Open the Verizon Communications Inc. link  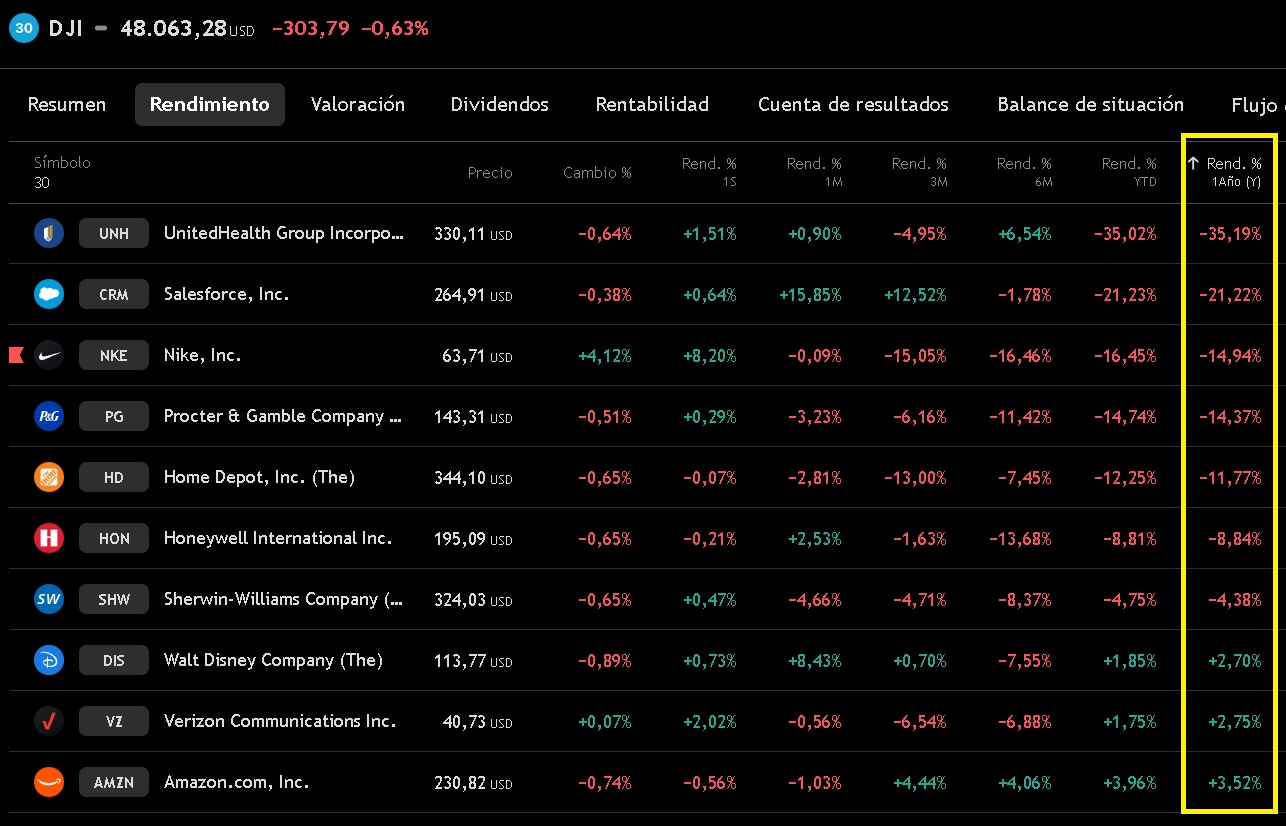click(279, 721)
